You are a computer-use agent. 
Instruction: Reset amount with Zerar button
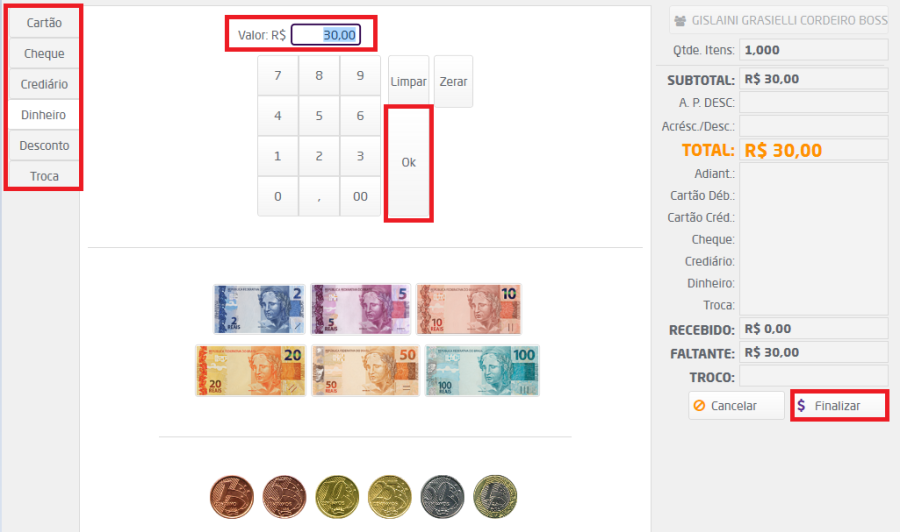tap(453, 81)
